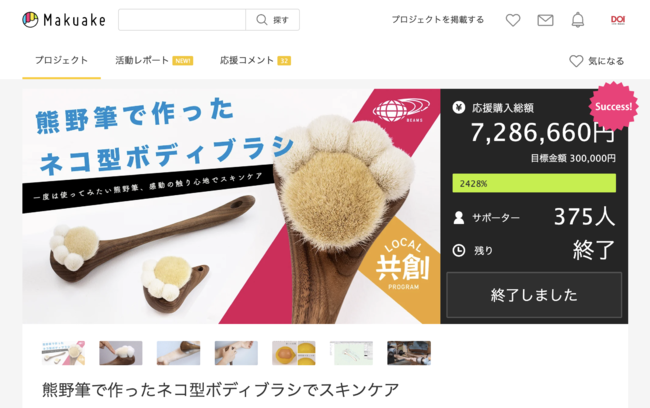Focus the search input field

pos(182,19)
